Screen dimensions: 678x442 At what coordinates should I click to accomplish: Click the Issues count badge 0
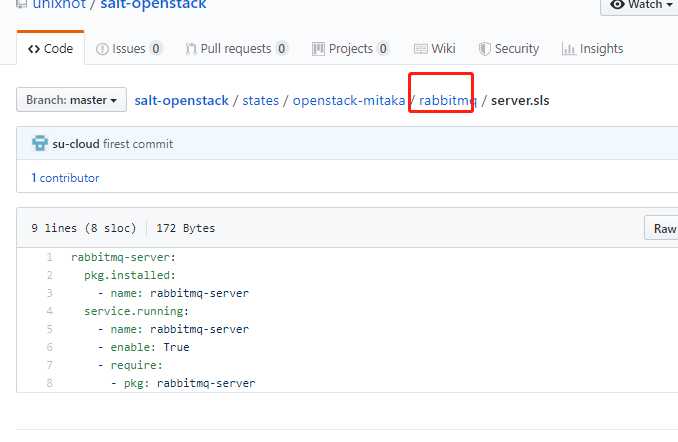156,48
